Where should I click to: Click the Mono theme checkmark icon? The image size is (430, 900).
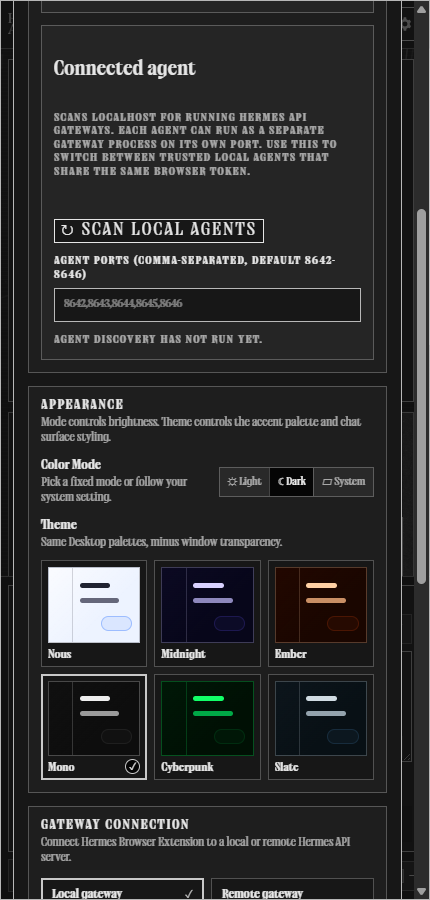point(133,767)
